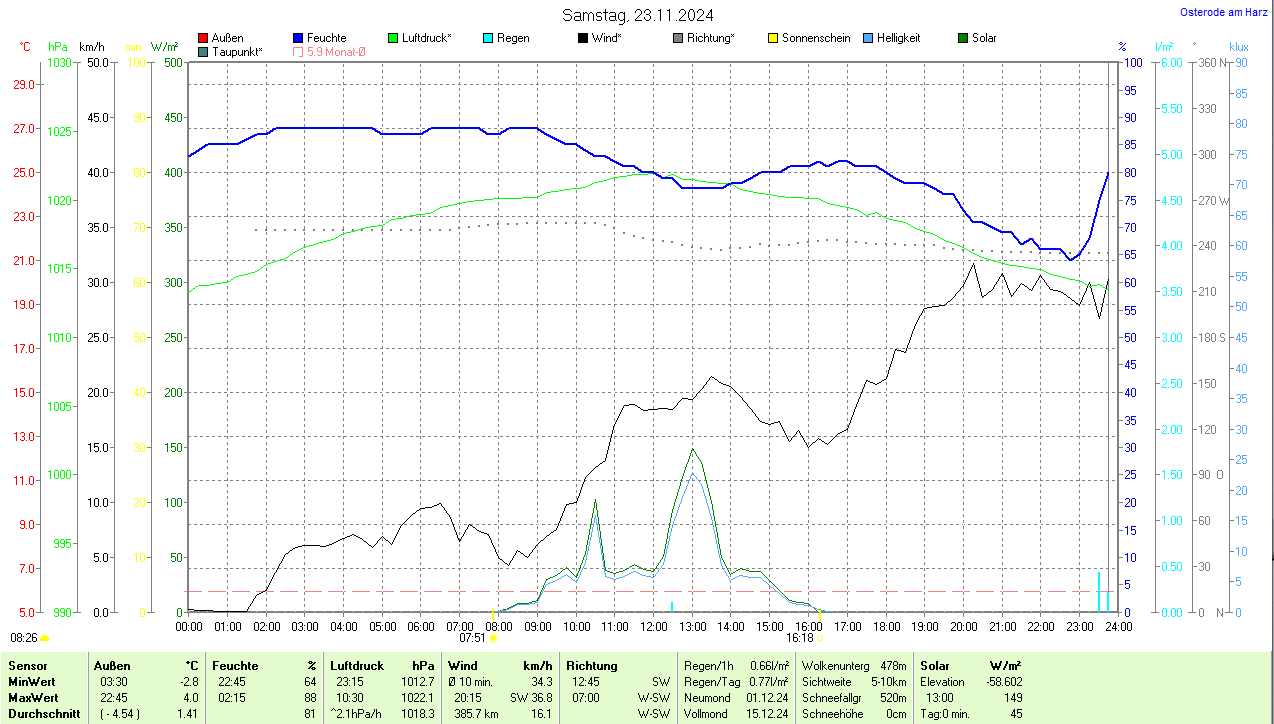Click the 12:00 tick on time axis
The width and height of the screenshot is (1274, 724).
653,626
